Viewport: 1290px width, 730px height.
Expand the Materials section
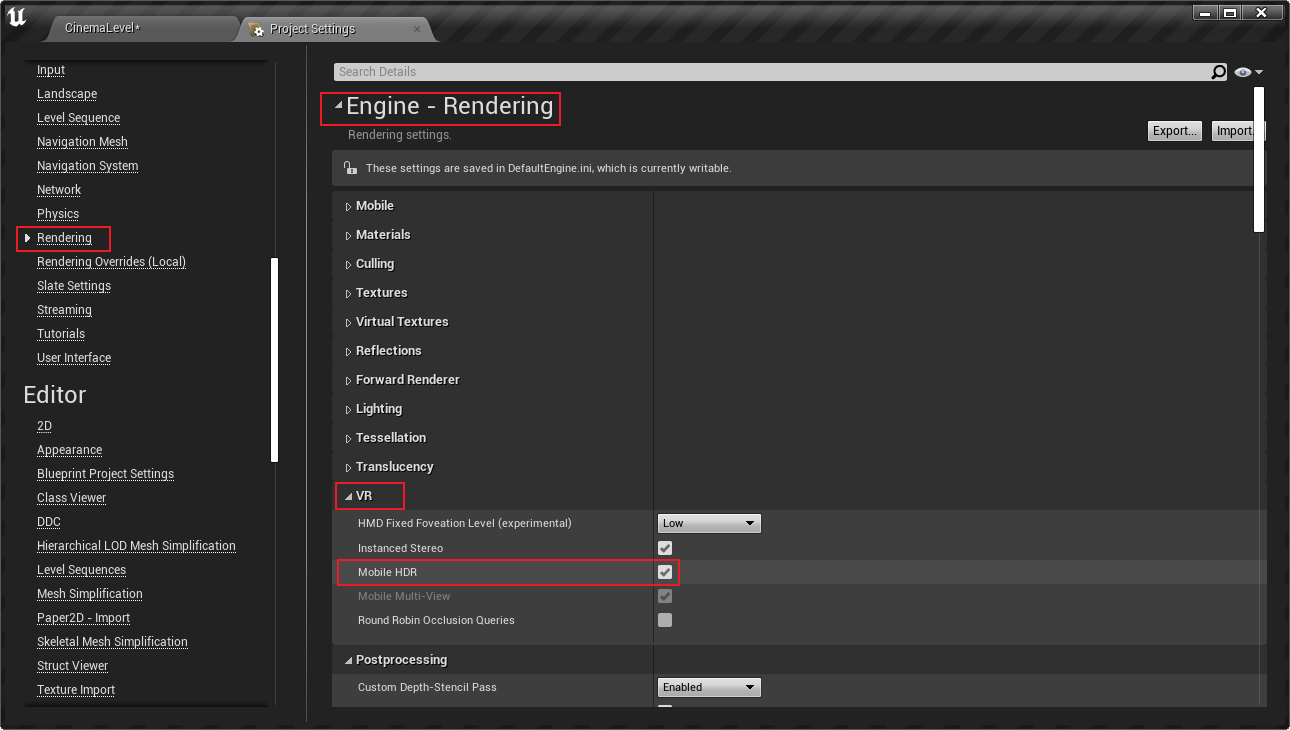(x=349, y=235)
